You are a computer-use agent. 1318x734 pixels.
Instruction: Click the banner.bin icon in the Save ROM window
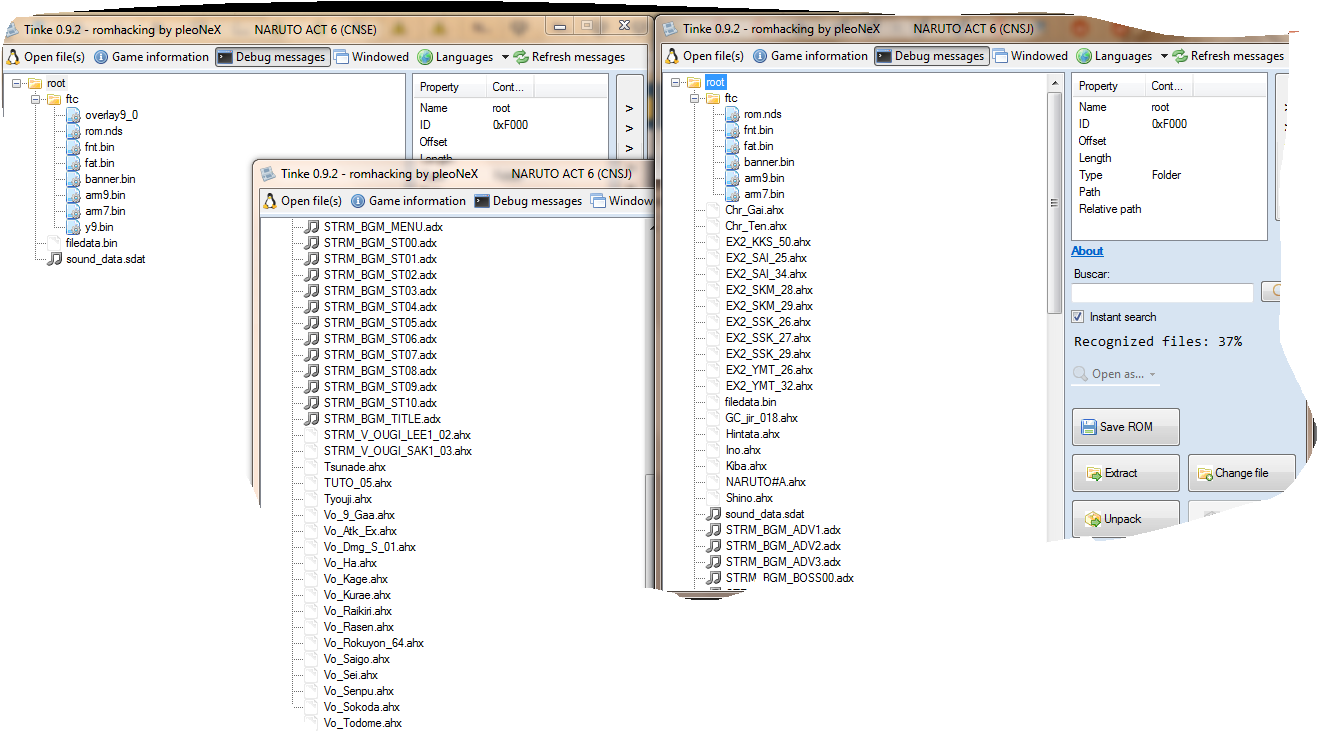(732, 162)
